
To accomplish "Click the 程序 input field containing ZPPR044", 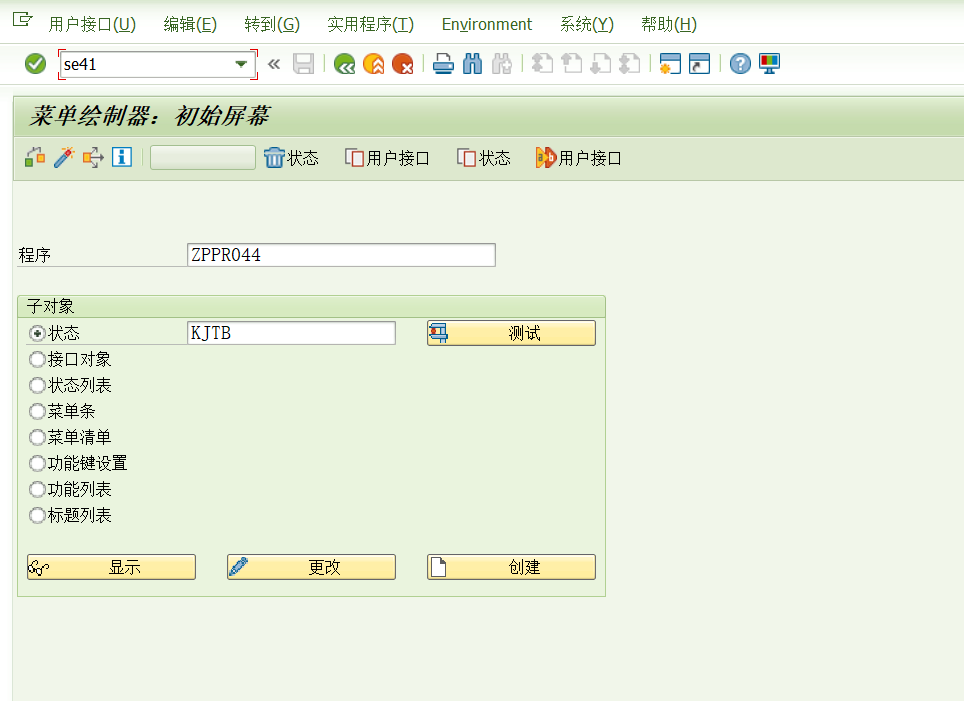I will [340, 255].
